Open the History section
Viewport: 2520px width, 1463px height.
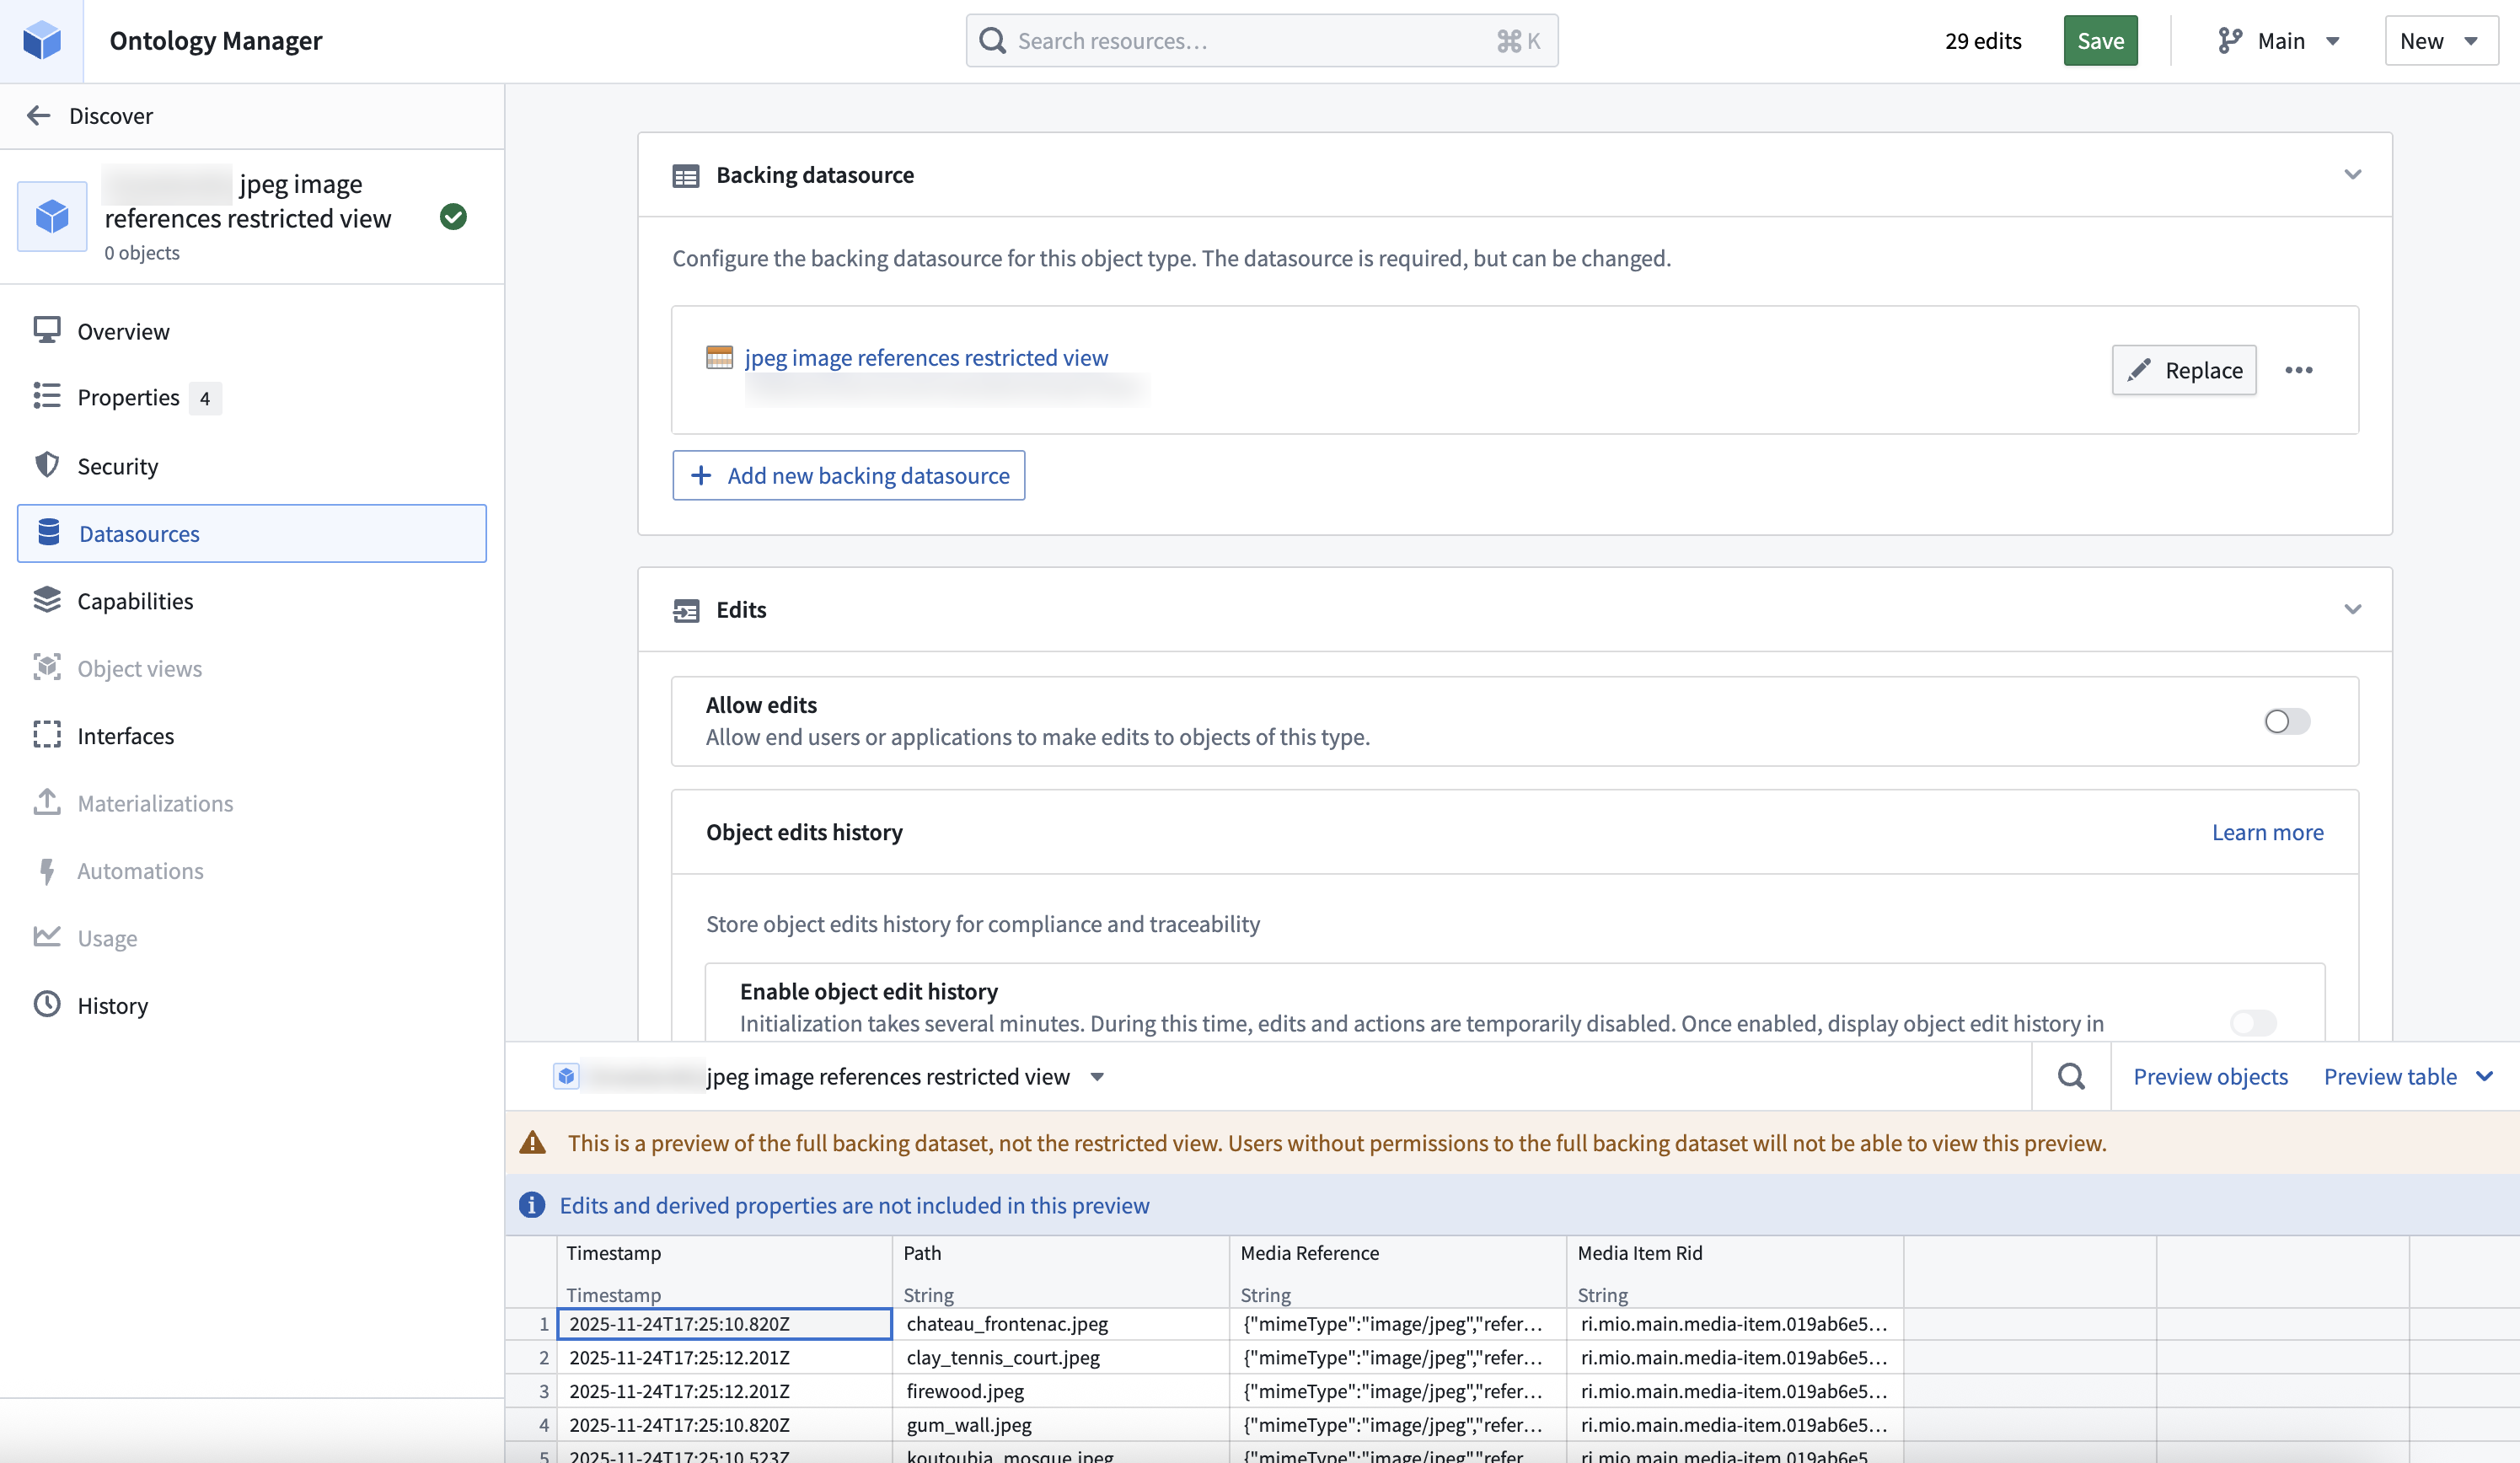[113, 1005]
